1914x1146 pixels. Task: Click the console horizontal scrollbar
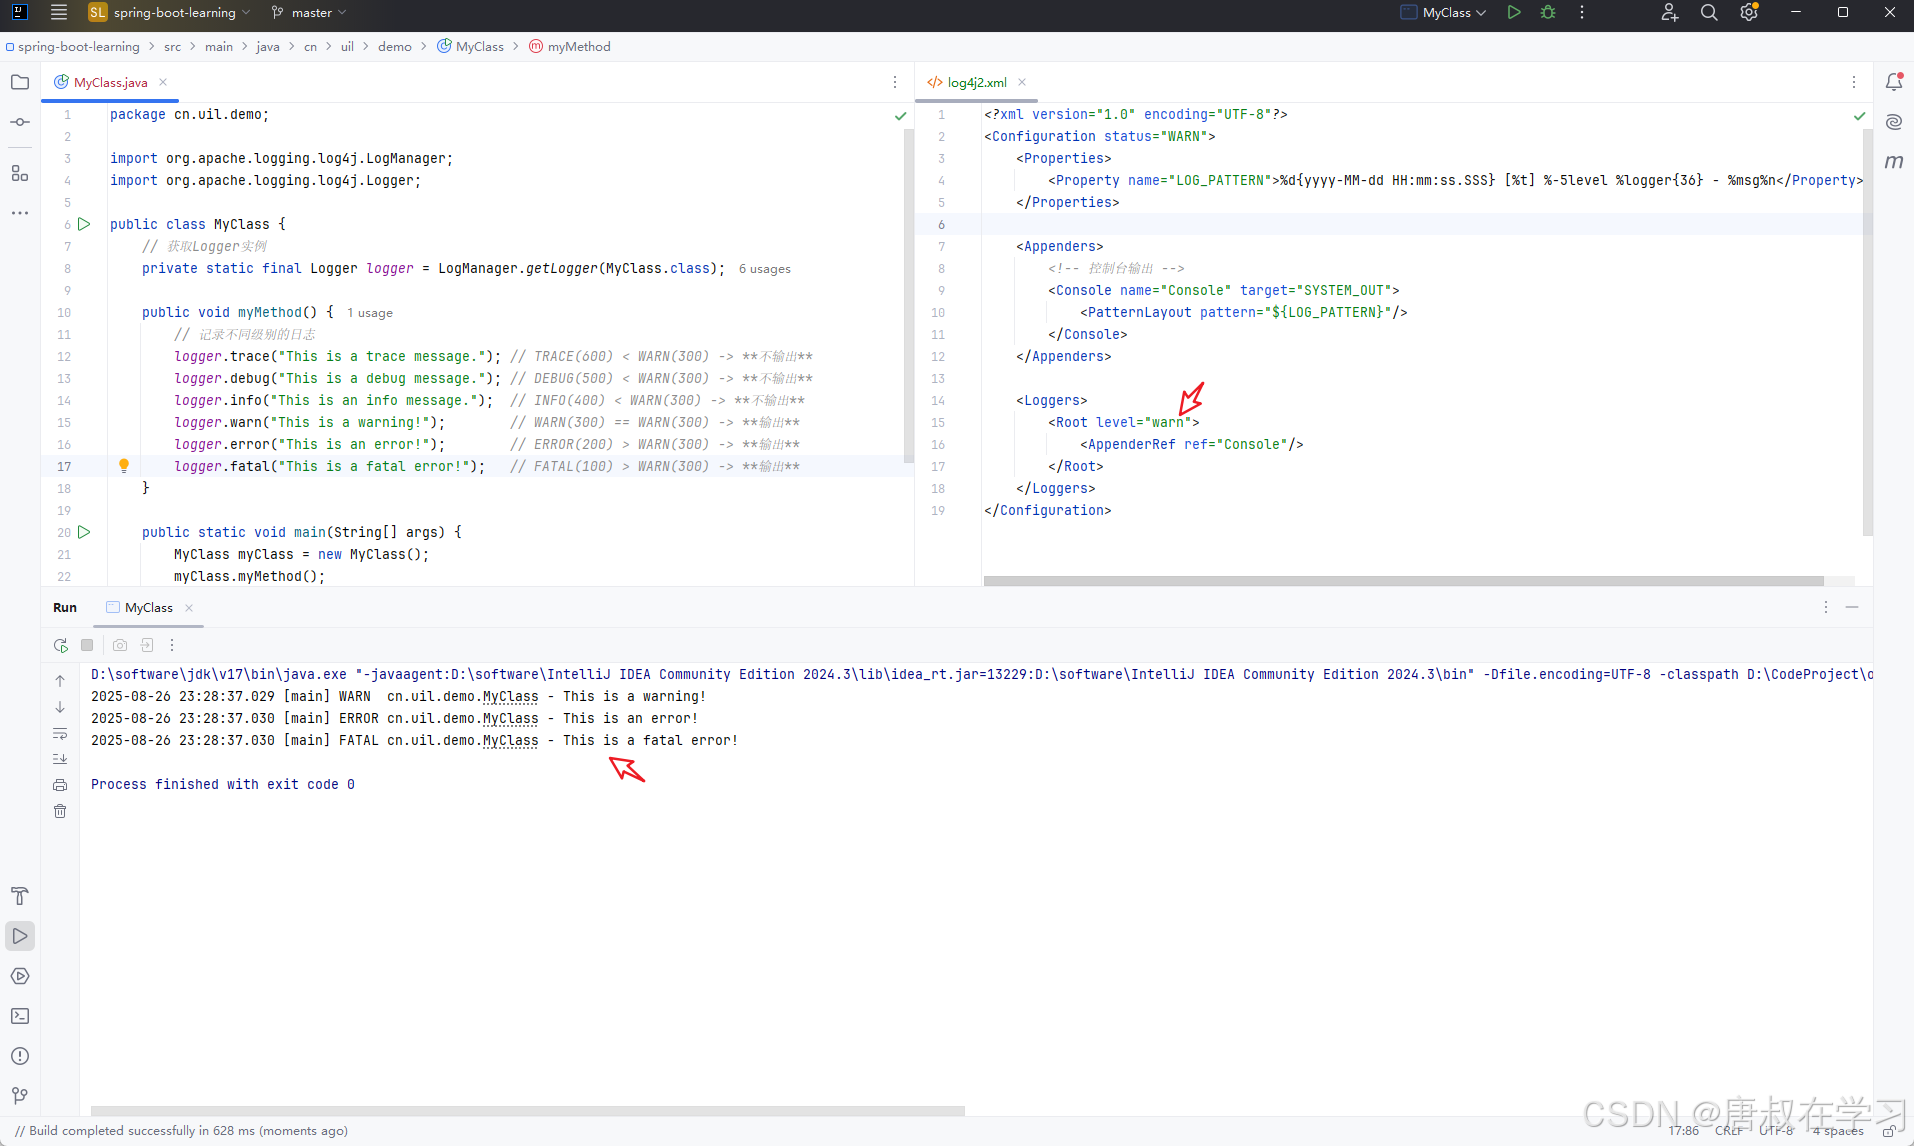[x=527, y=1110]
